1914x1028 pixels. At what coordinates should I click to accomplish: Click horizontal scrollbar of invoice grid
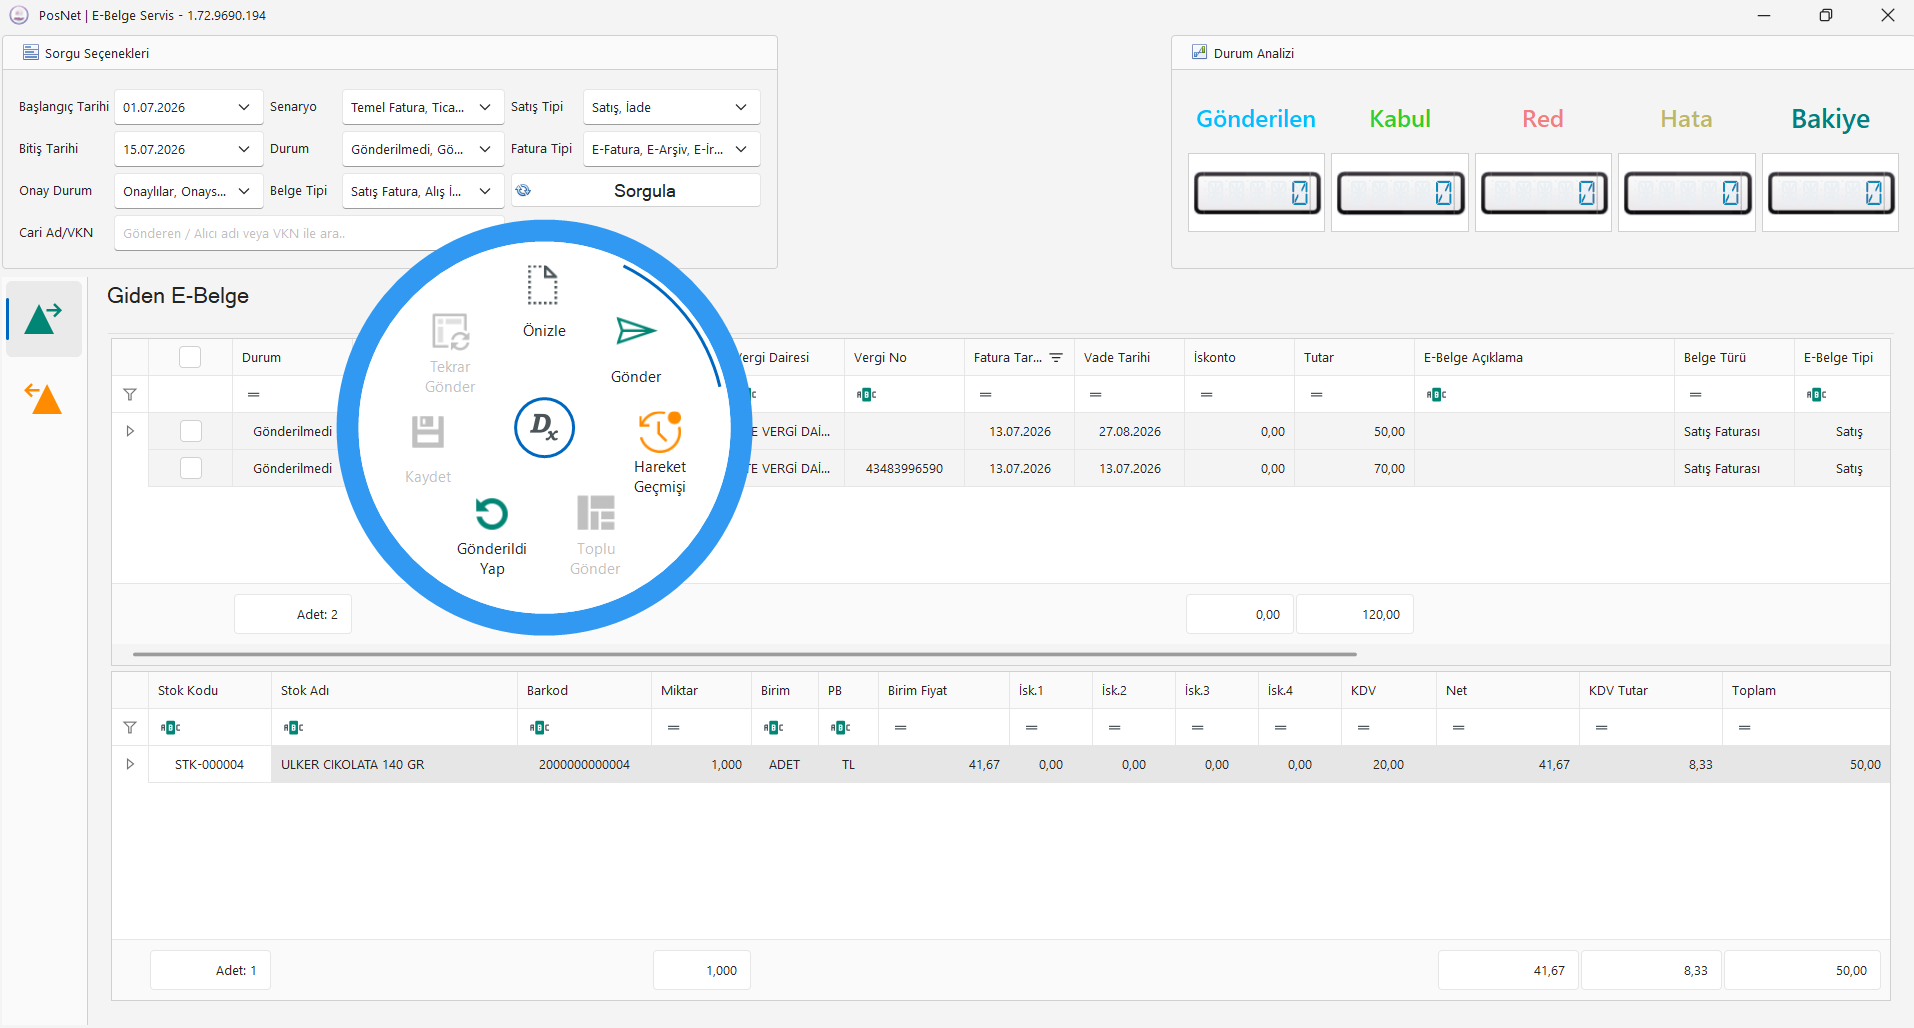coord(745,654)
